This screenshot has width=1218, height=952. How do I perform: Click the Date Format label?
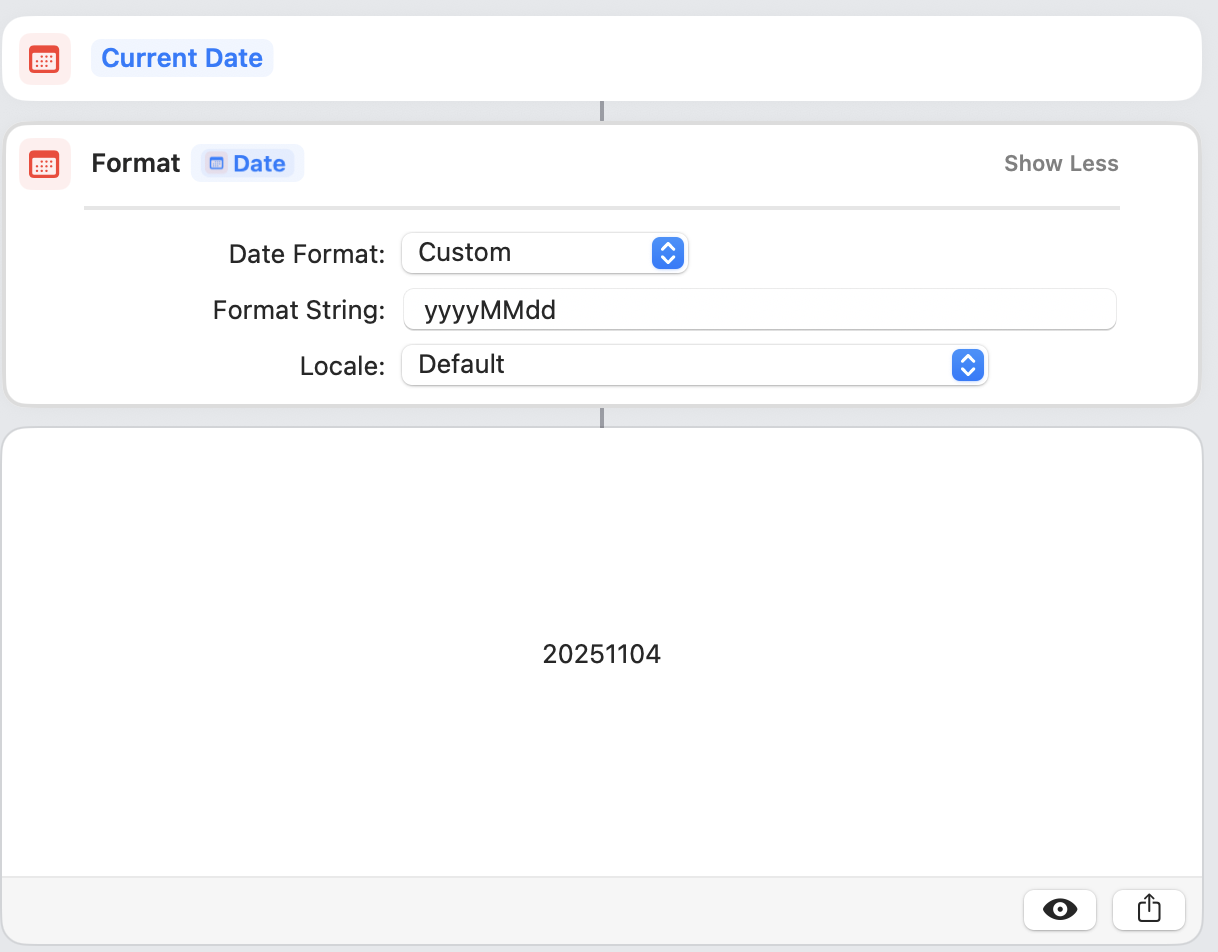pyautogui.click(x=306, y=254)
